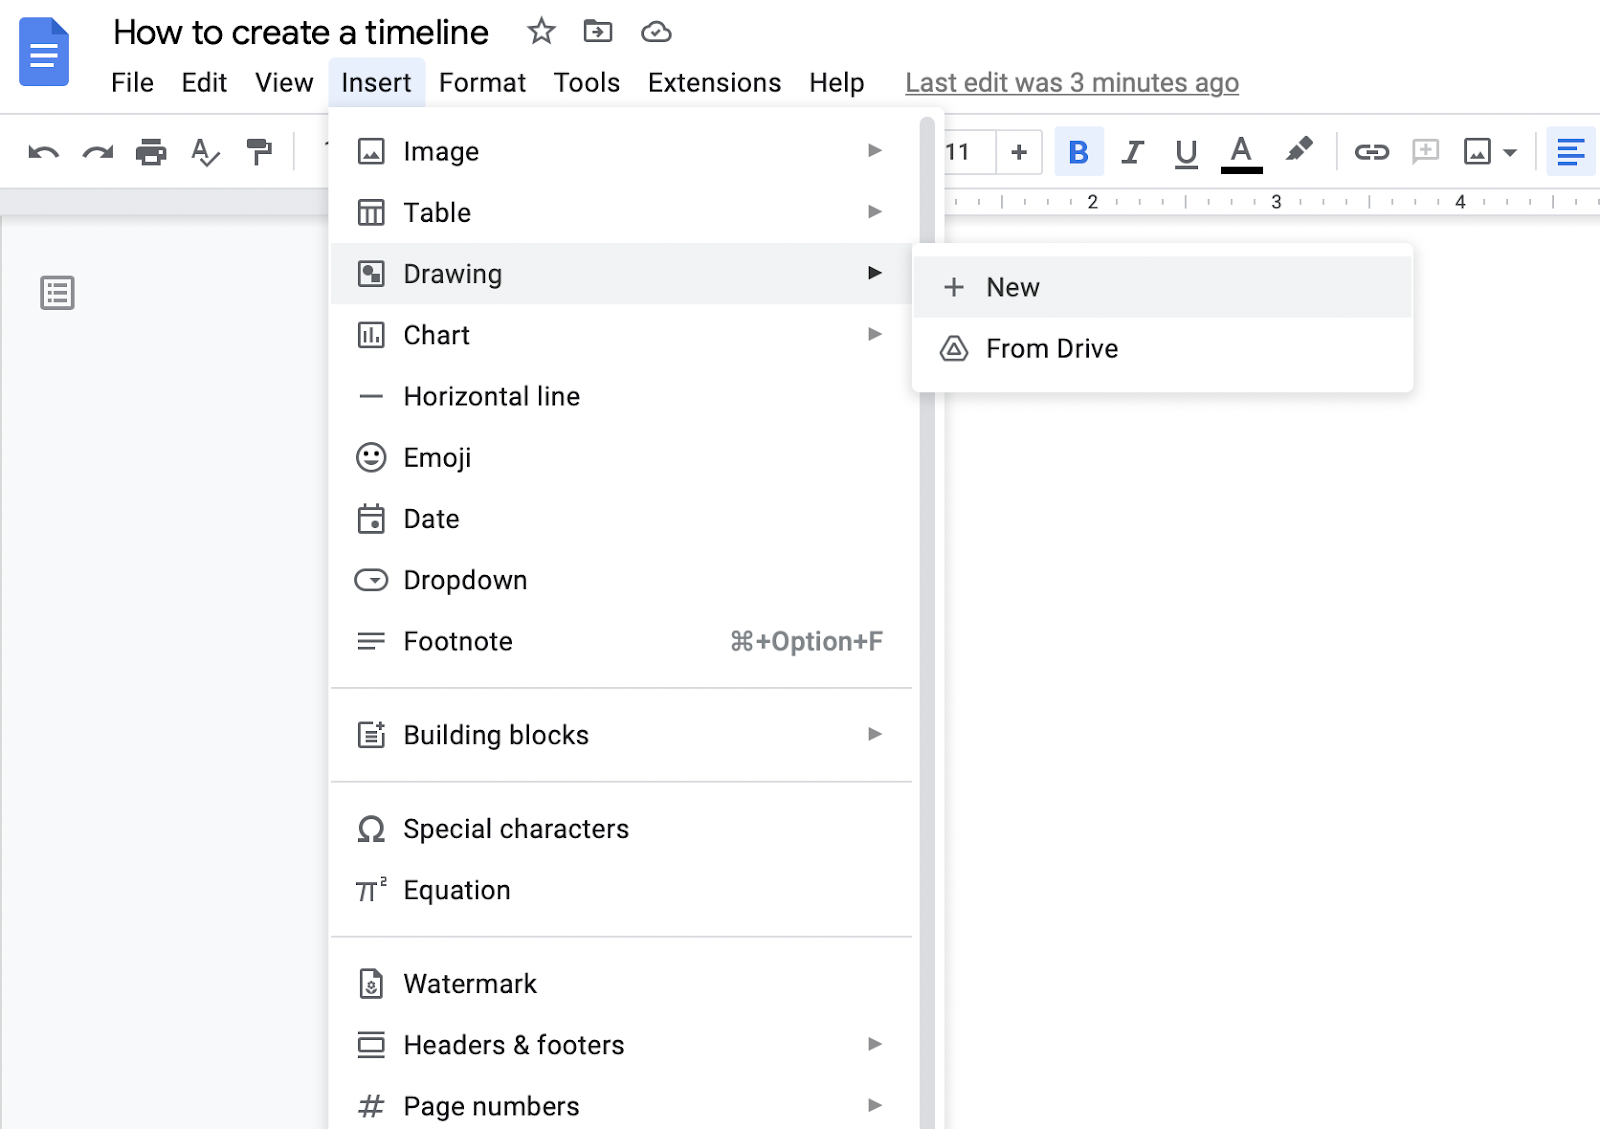
Task: Open the spelling and grammar check icon
Action: point(205,152)
